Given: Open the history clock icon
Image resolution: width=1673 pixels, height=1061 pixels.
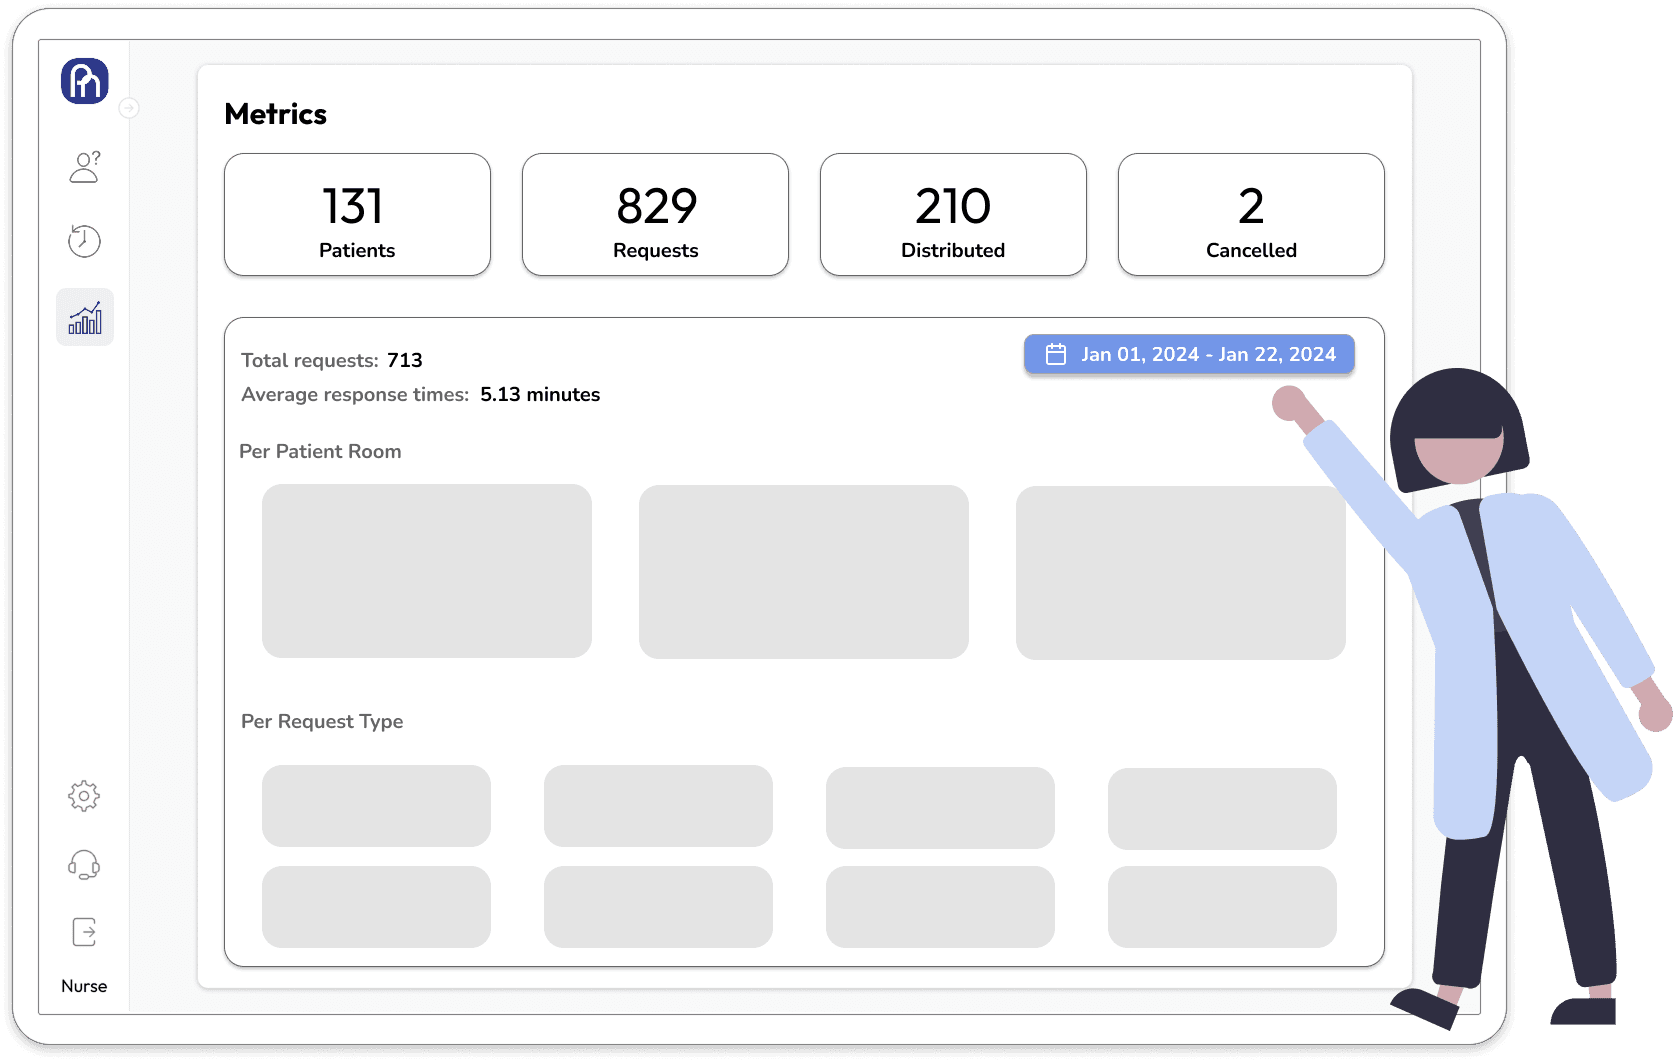Looking at the screenshot, I should [x=85, y=241].
